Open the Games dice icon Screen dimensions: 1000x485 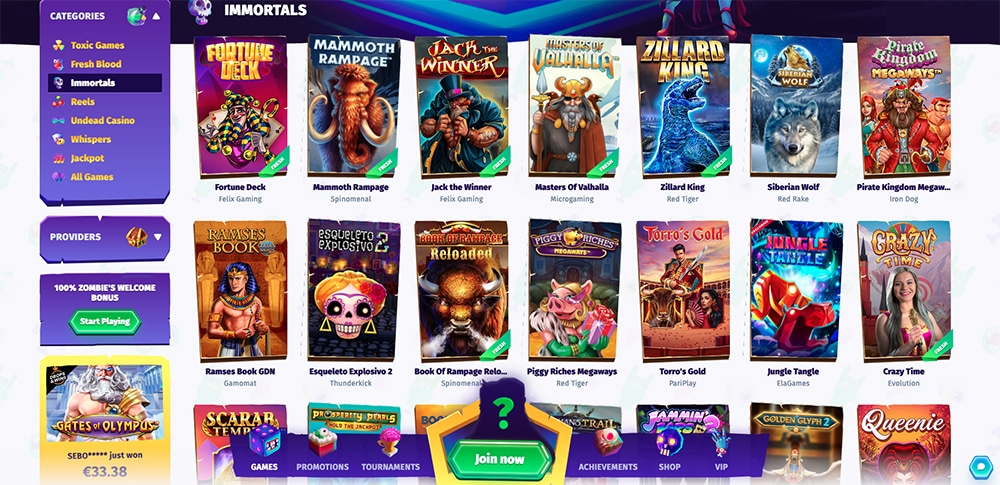(264, 440)
